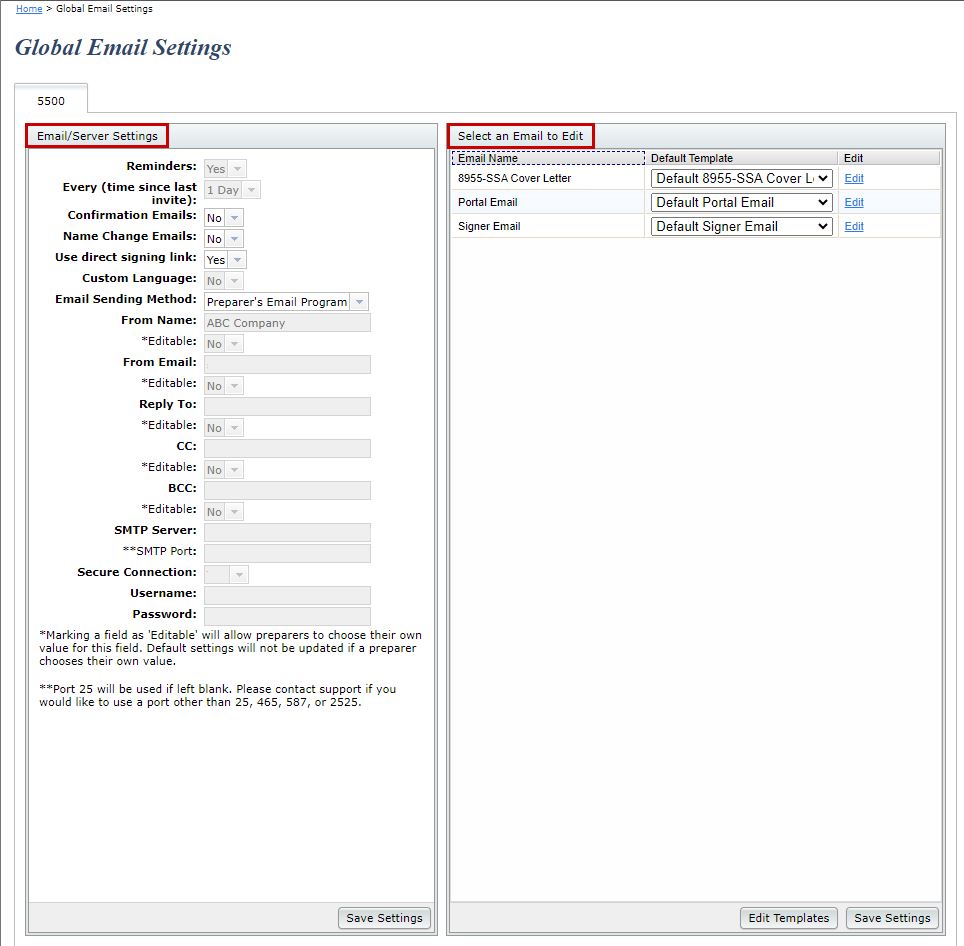Edit the 8955-SSA Cover Letter email
This screenshot has height=946, width=964.
click(853, 178)
